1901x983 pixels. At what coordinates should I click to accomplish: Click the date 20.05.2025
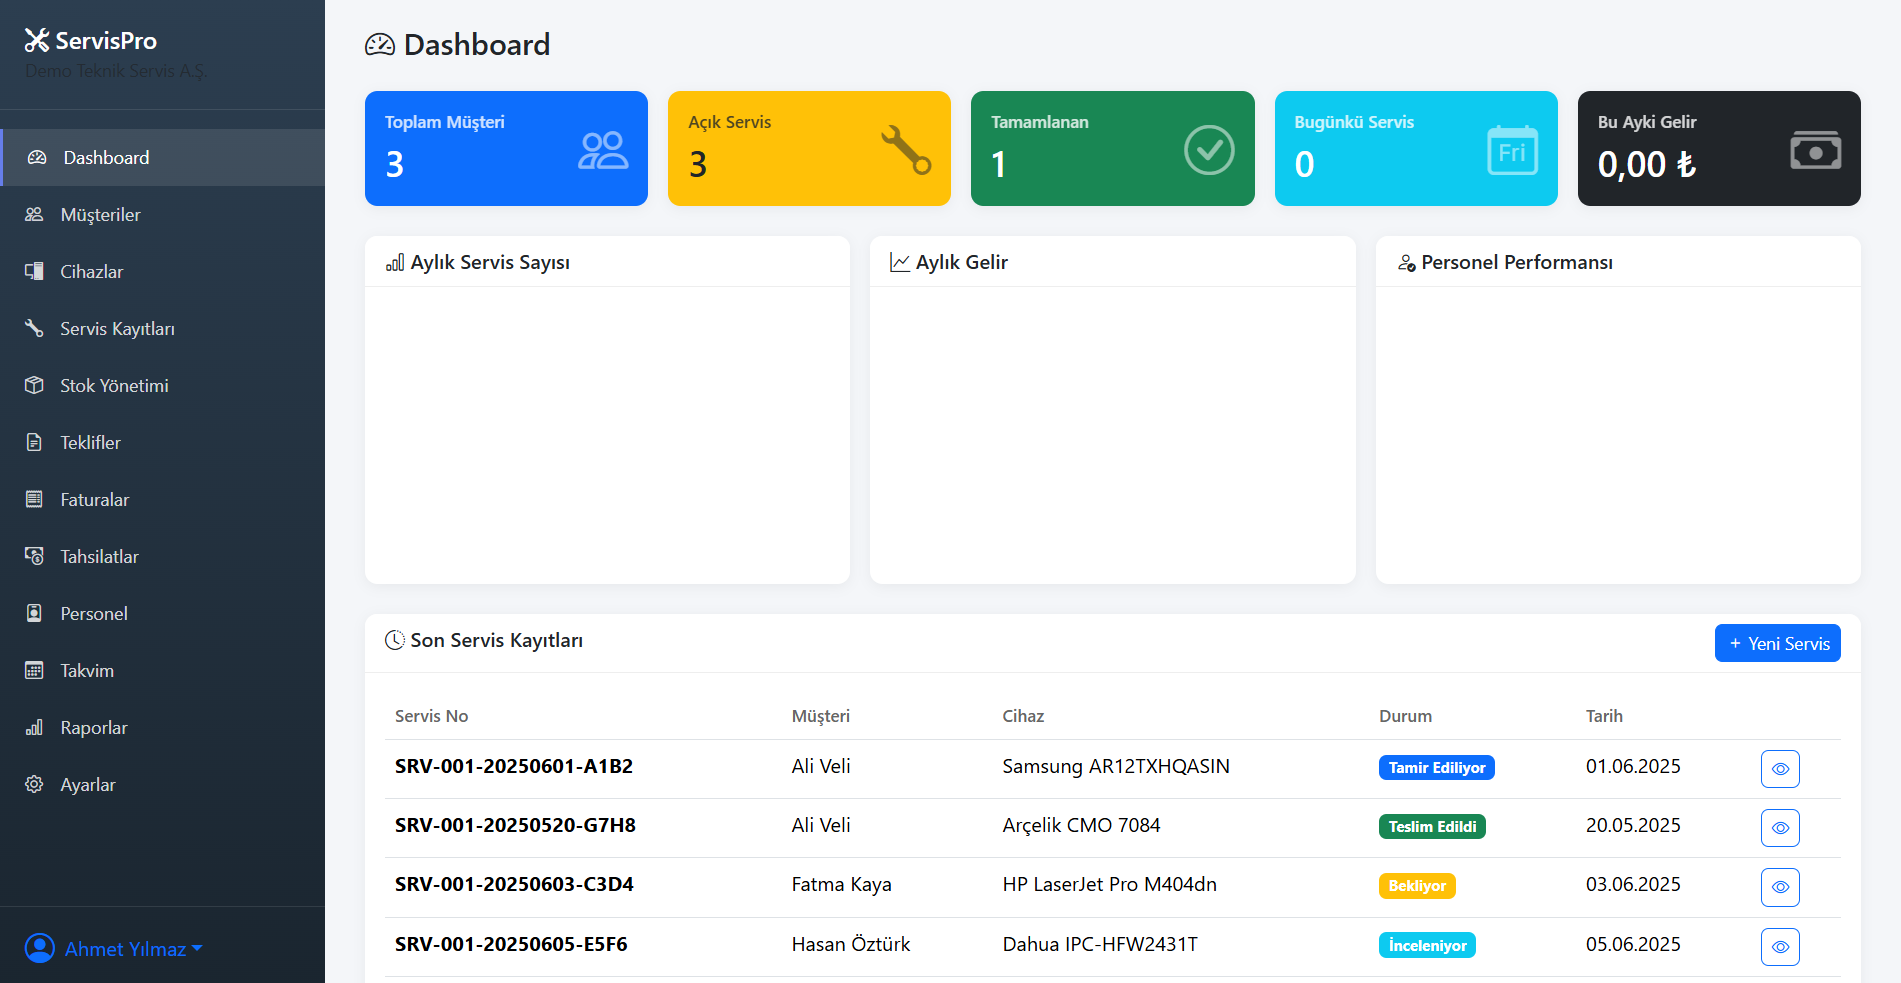[x=1633, y=825]
